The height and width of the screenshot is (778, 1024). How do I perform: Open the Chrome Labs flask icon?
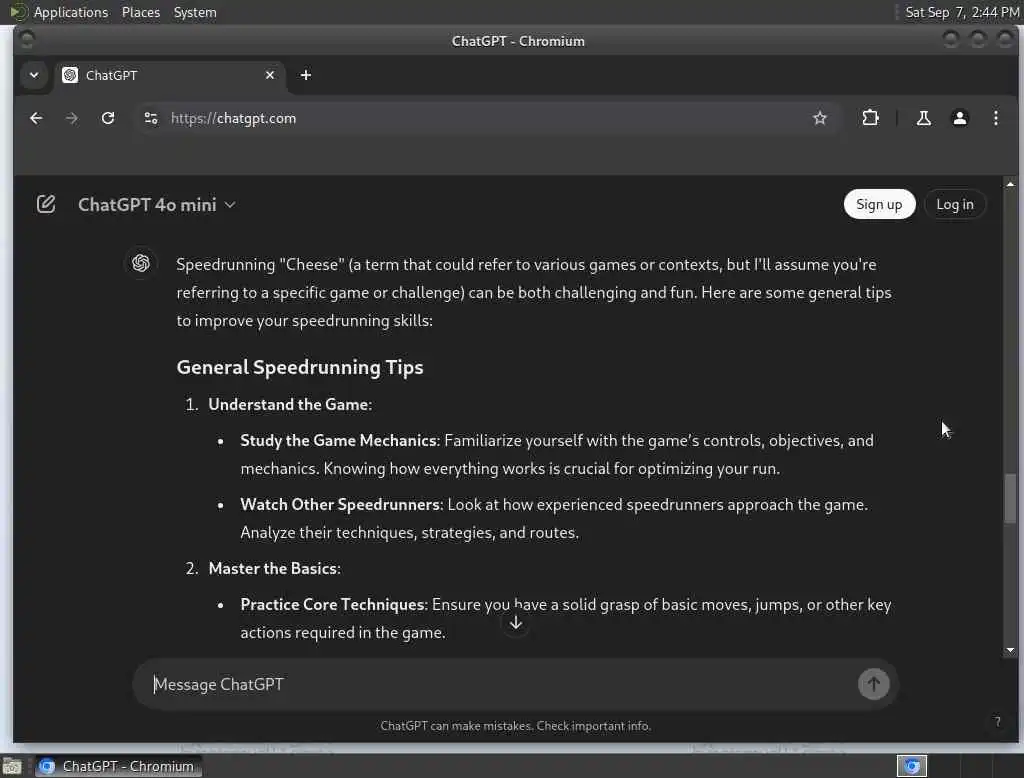click(x=923, y=118)
